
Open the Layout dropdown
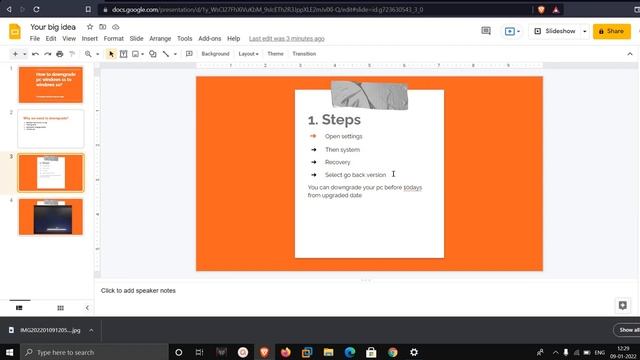point(249,54)
